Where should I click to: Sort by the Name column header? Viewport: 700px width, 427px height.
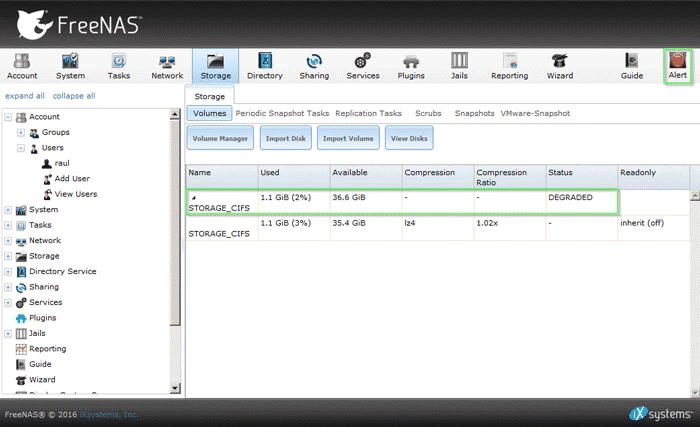click(222, 177)
